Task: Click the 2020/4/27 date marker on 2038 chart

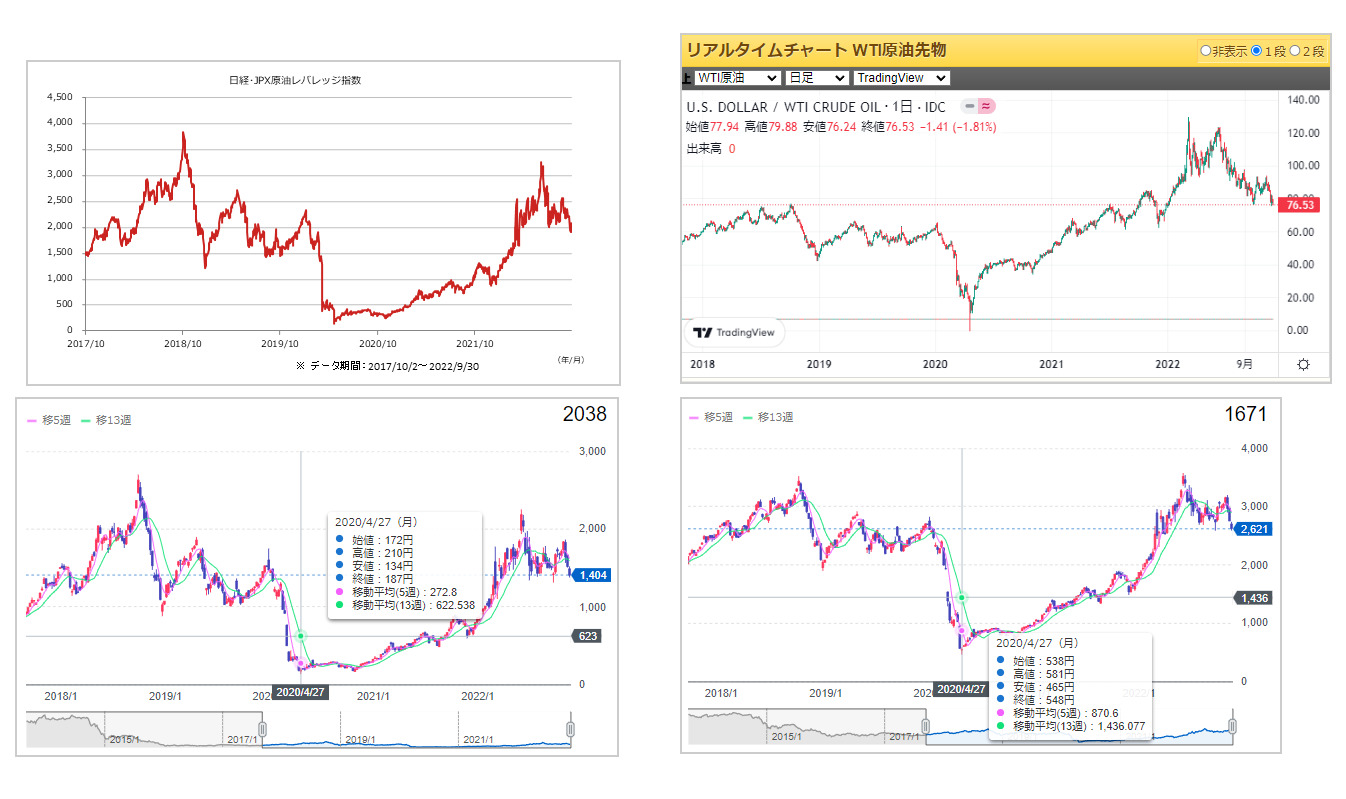Action: click(301, 692)
